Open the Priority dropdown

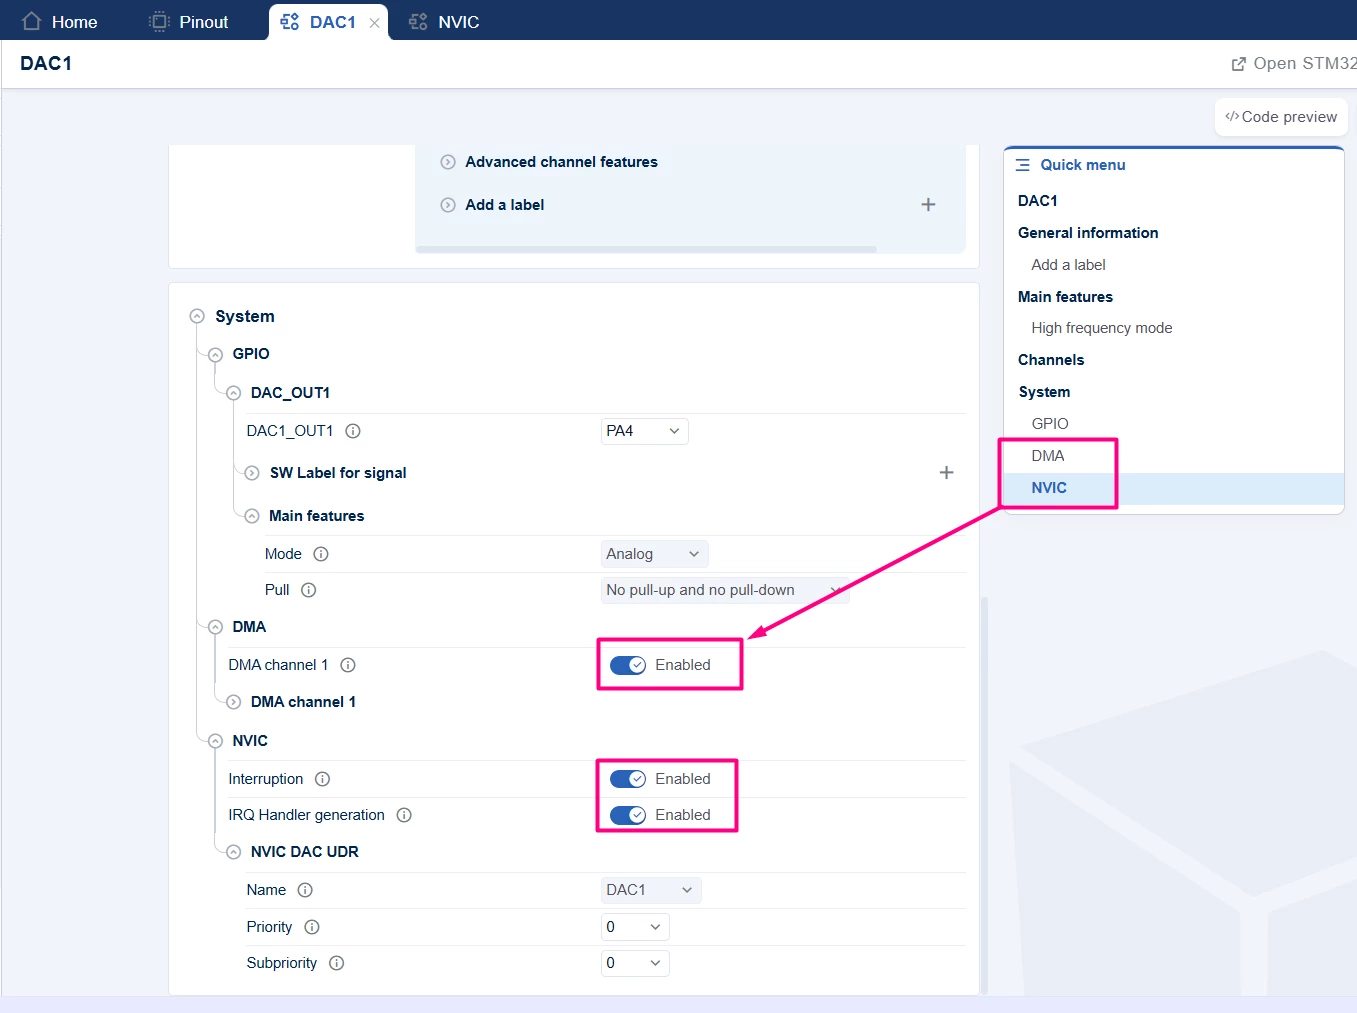pyautogui.click(x=635, y=927)
